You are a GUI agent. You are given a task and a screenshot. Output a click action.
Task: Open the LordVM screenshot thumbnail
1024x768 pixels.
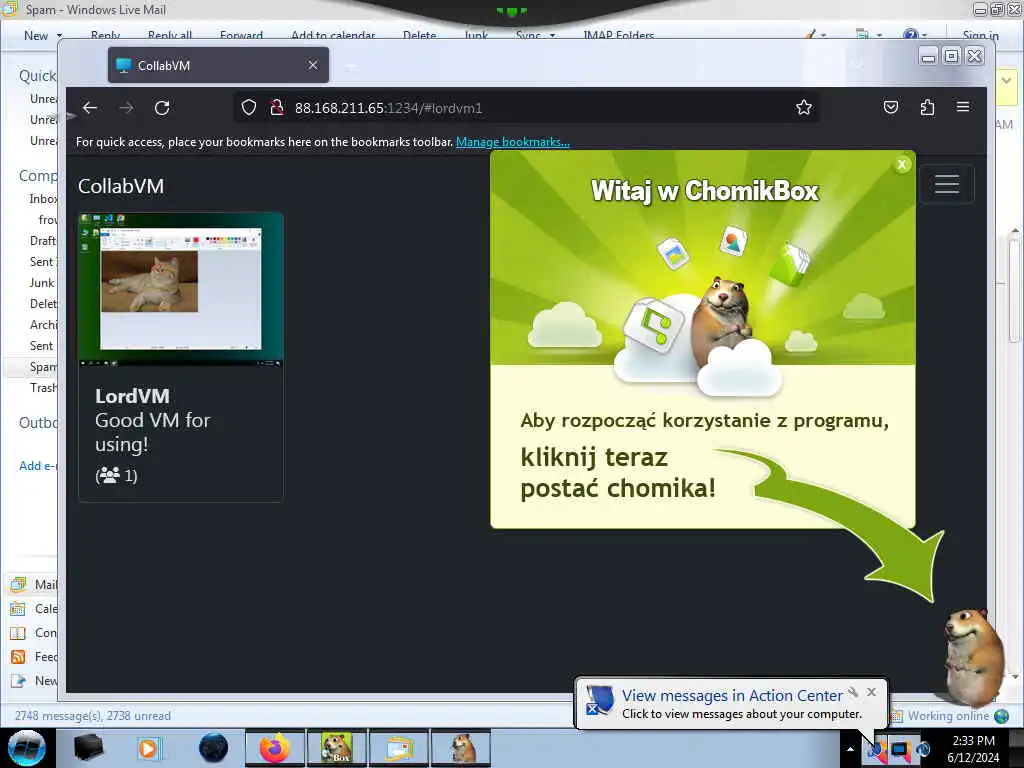[x=181, y=289]
